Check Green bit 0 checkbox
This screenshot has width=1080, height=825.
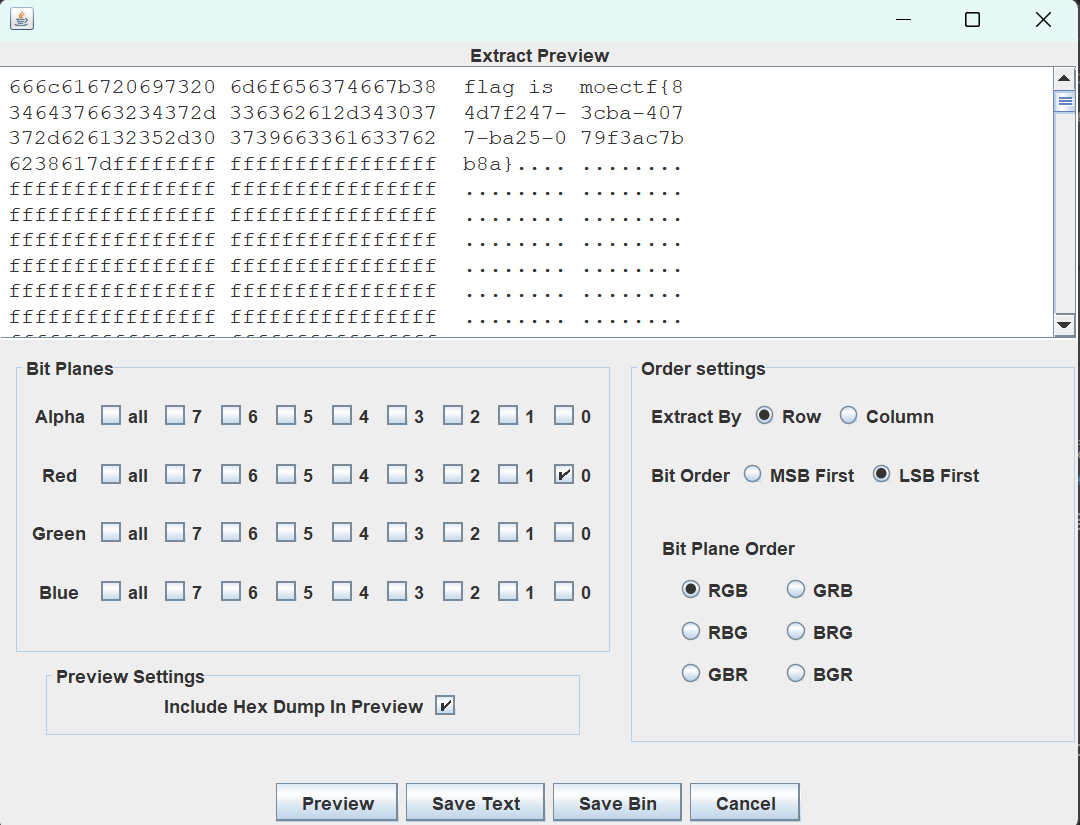(564, 533)
